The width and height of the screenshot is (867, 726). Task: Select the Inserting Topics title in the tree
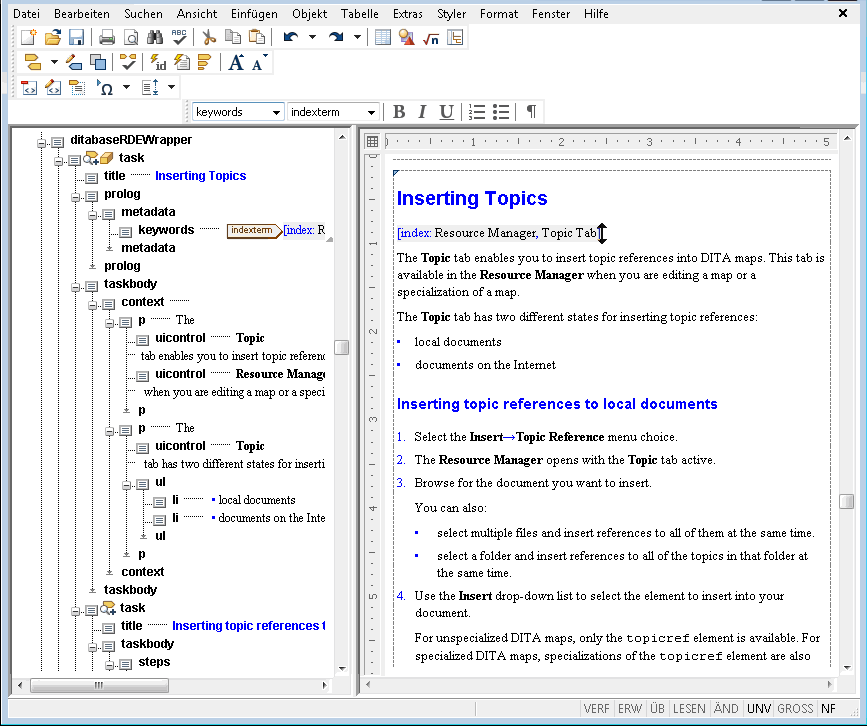pyautogui.click(x=201, y=176)
